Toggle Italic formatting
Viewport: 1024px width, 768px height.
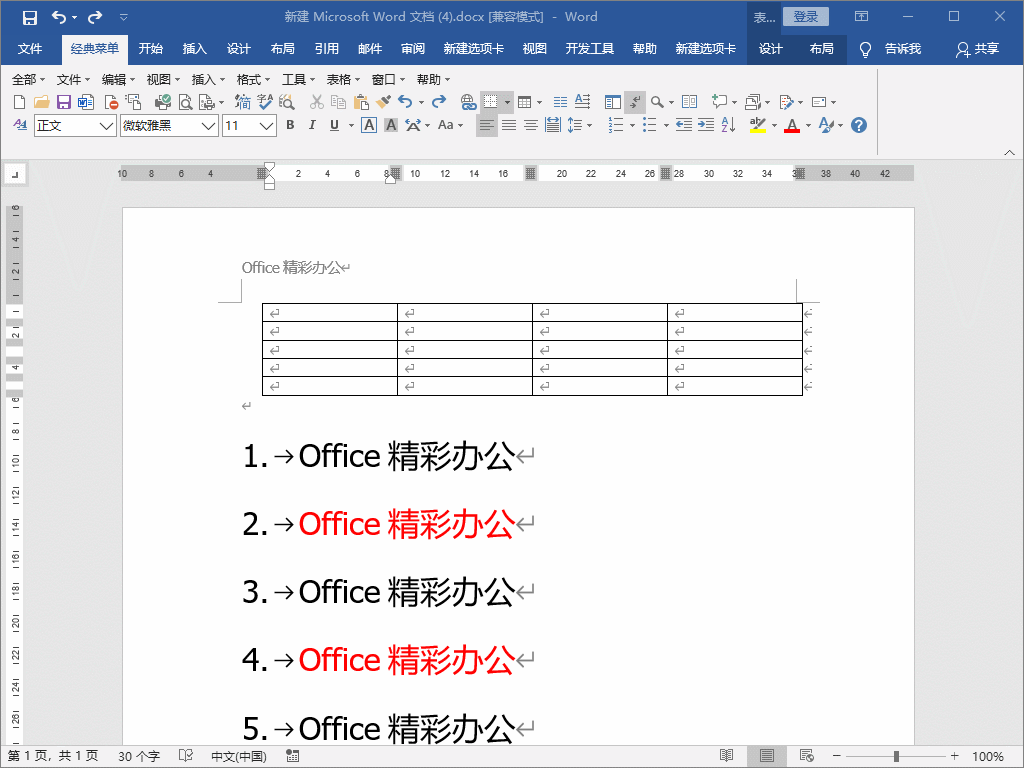point(312,125)
